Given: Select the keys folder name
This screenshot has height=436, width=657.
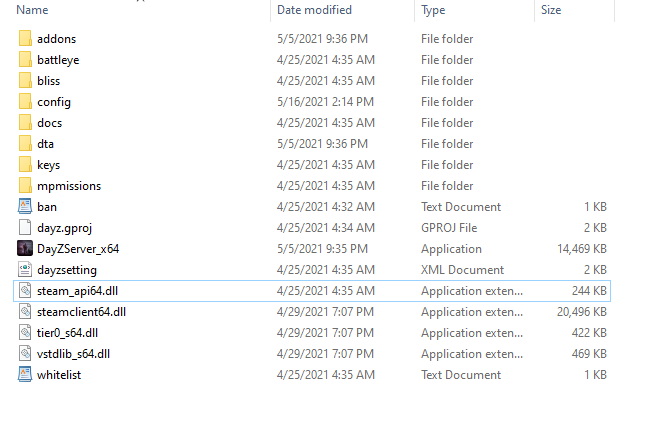Looking at the screenshot, I should 49,165.
